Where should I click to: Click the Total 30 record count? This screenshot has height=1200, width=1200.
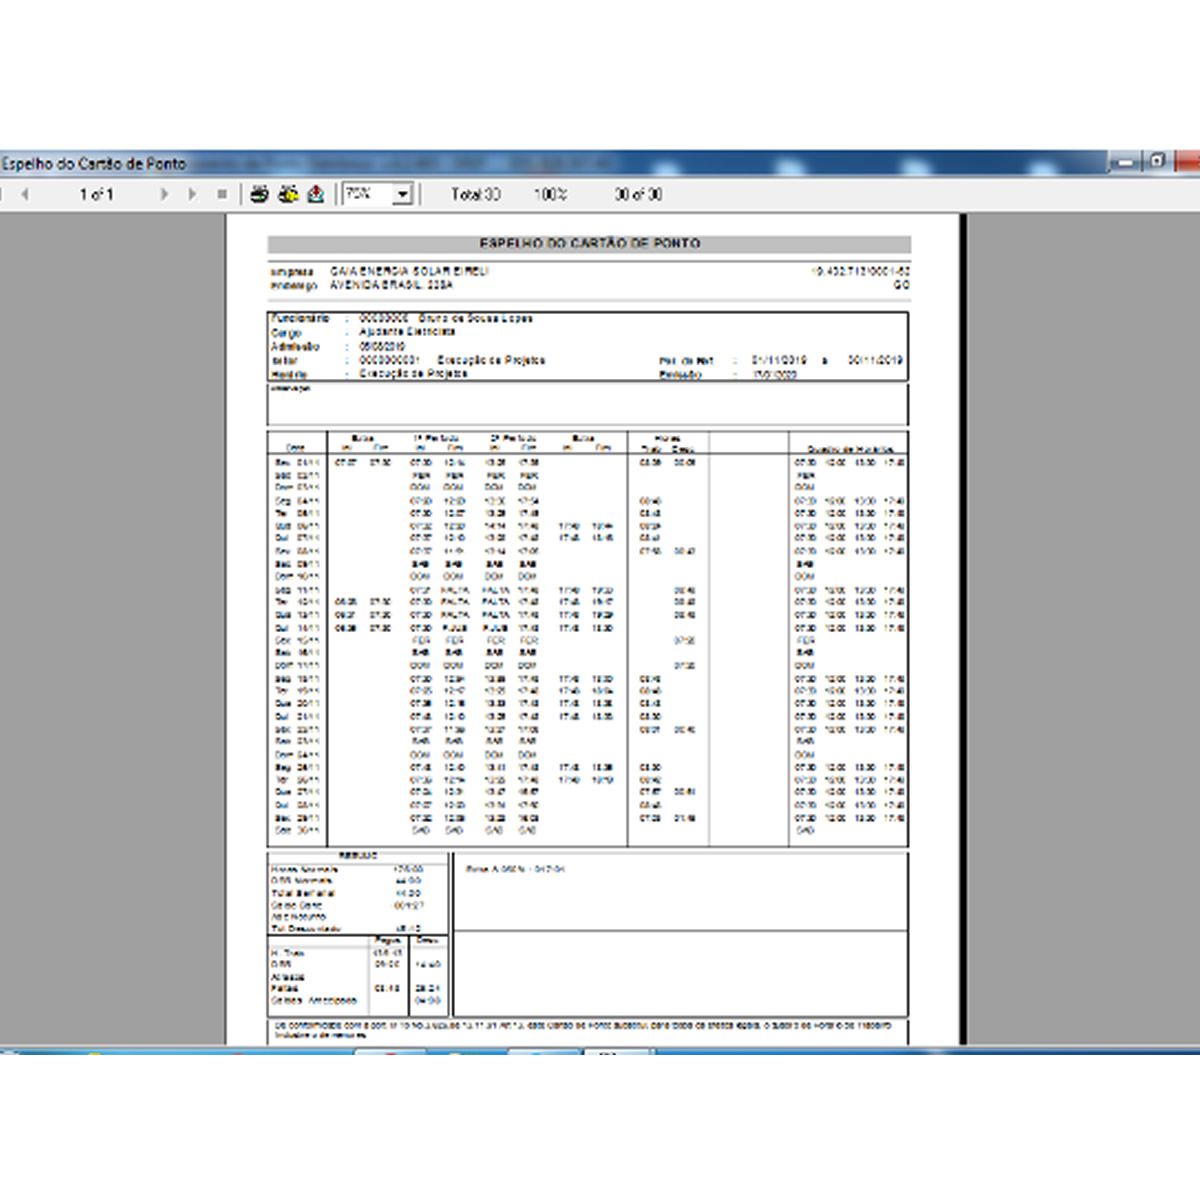(475, 194)
